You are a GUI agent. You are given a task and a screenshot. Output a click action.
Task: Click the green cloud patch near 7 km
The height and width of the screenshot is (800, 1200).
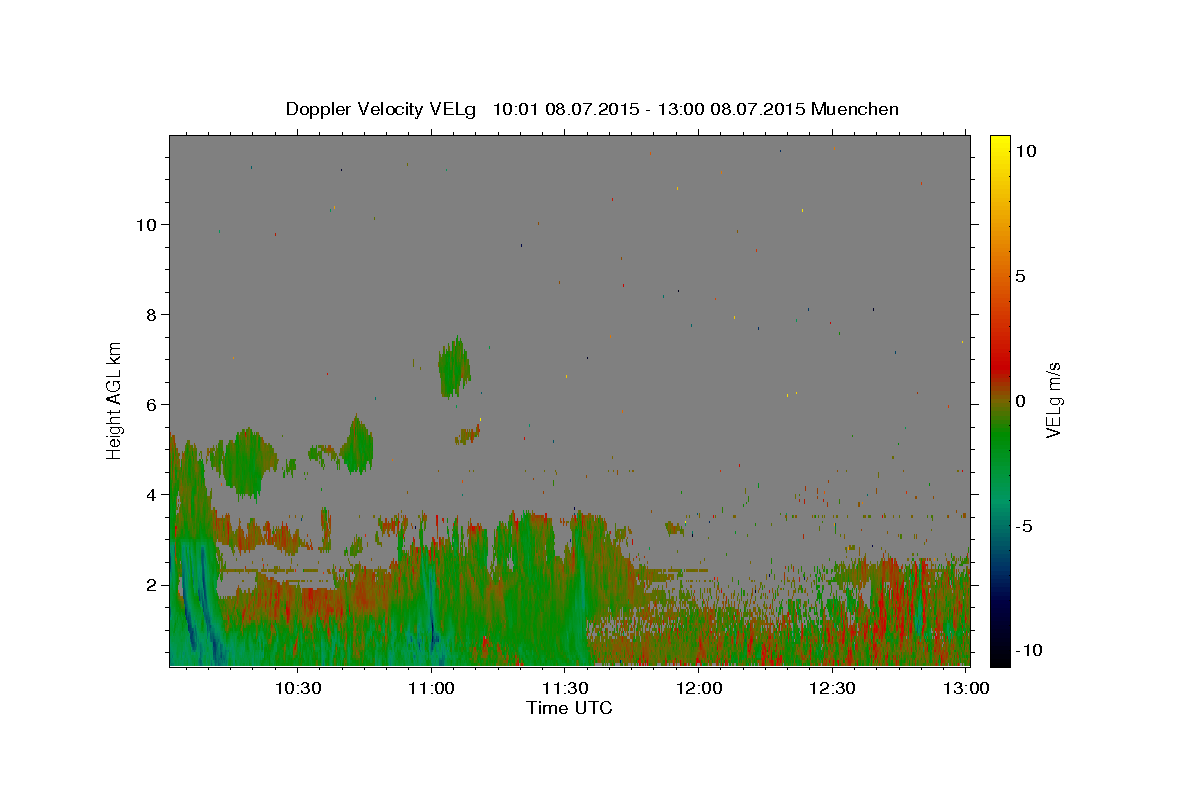[x=454, y=368]
